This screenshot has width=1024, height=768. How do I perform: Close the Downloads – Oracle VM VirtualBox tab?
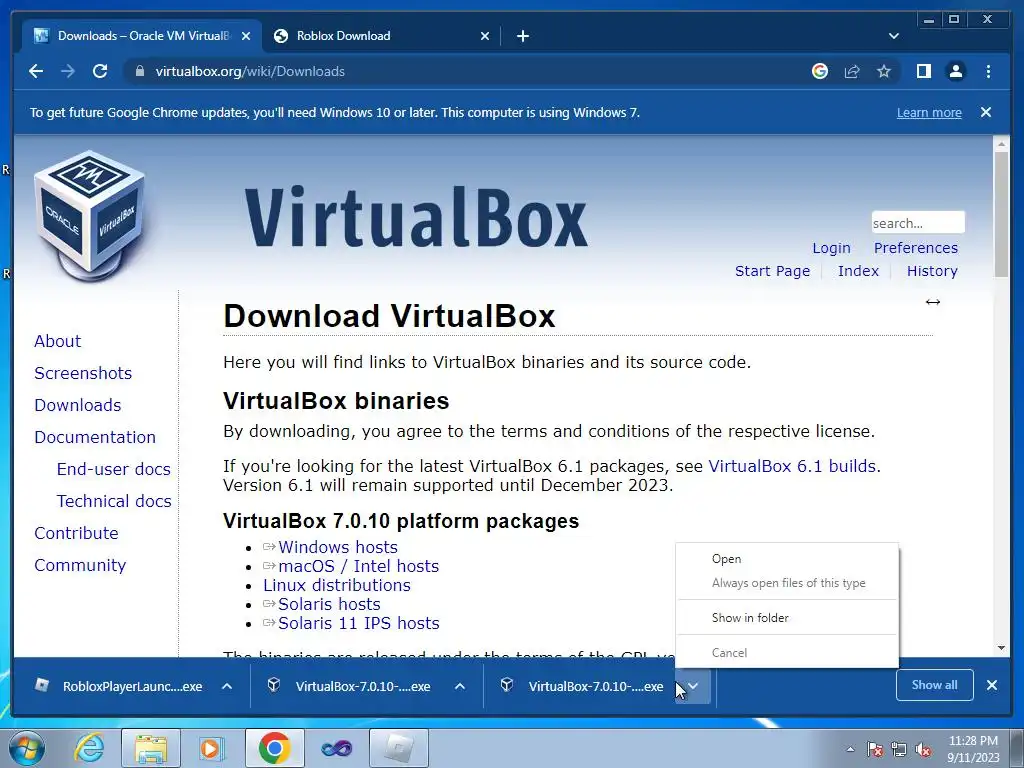point(246,36)
